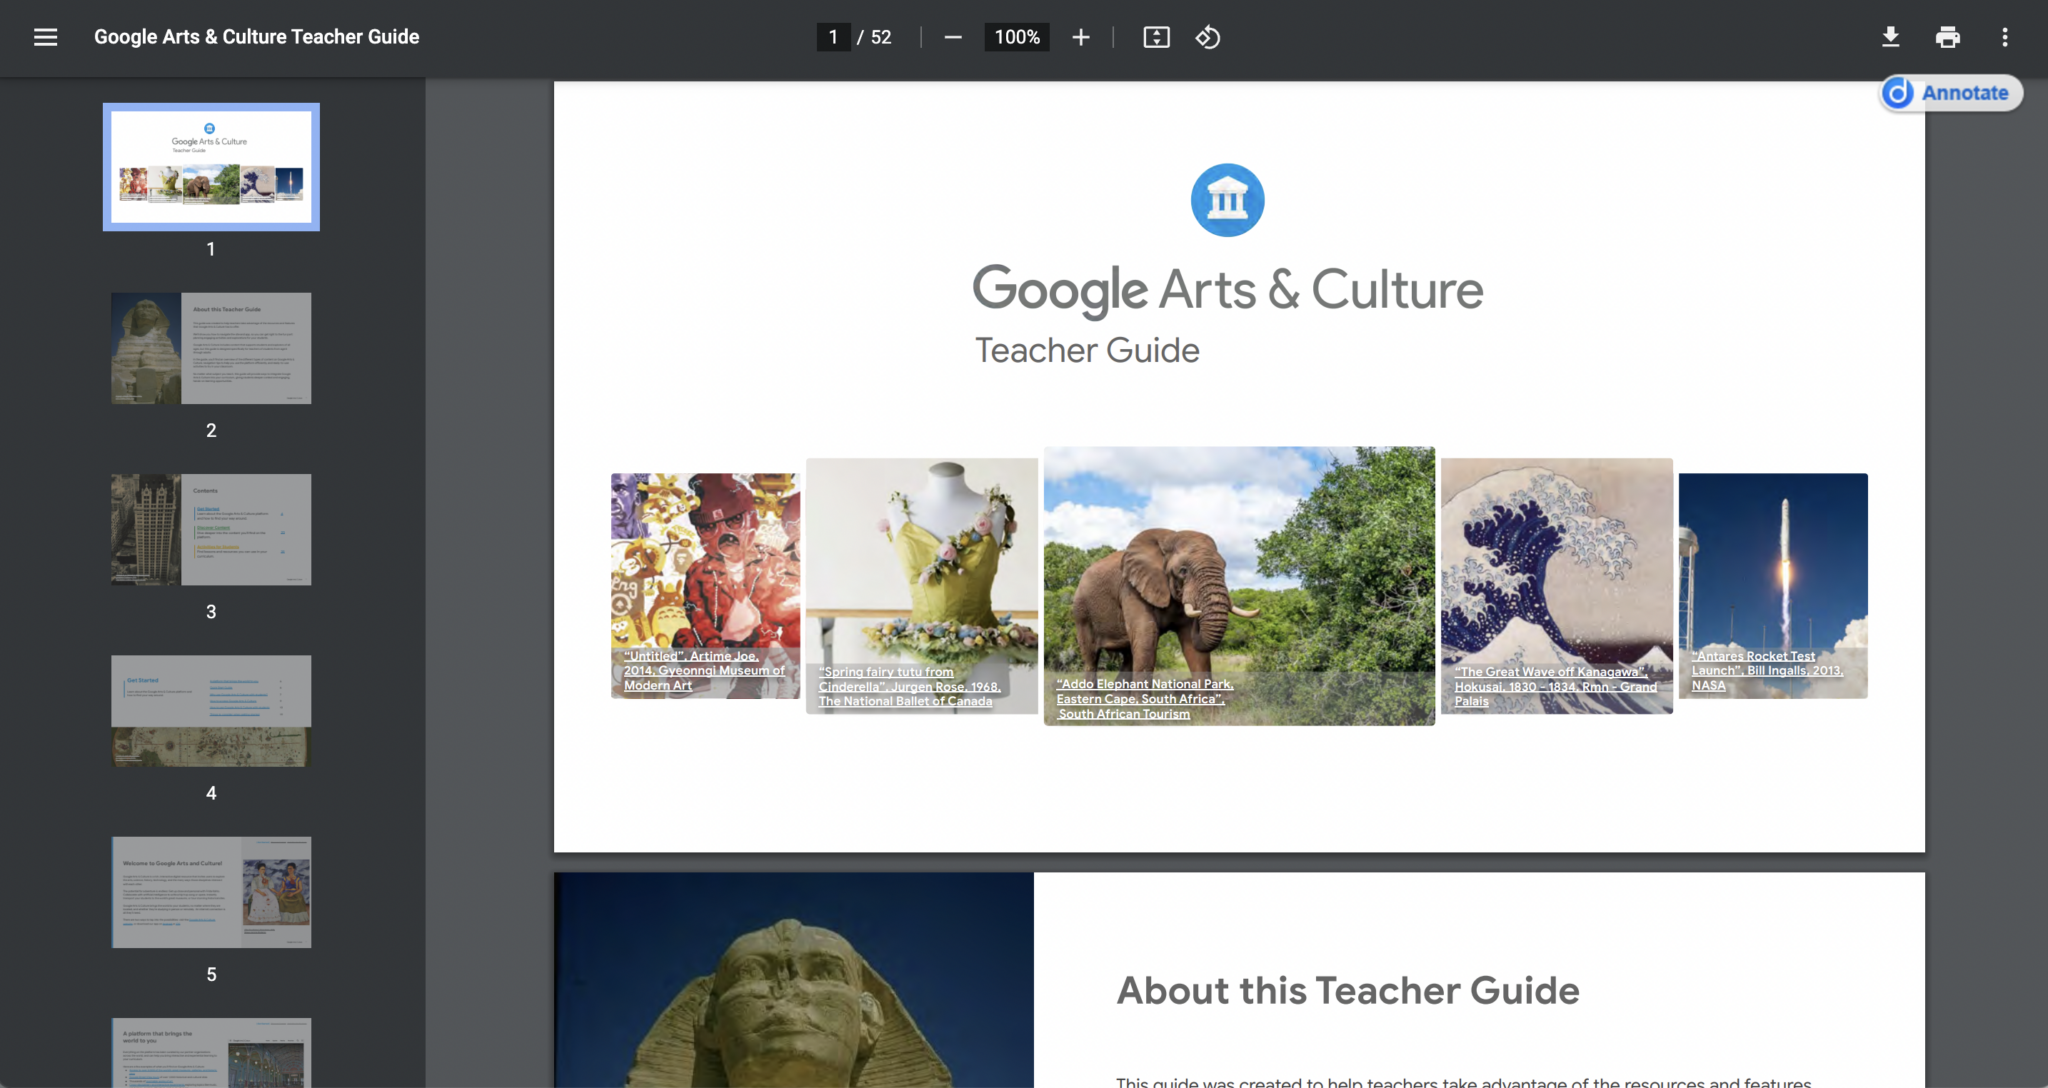Click the elephant photograph
The width and height of the screenshot is (2048, 1088).
(x=1239, y=585)
